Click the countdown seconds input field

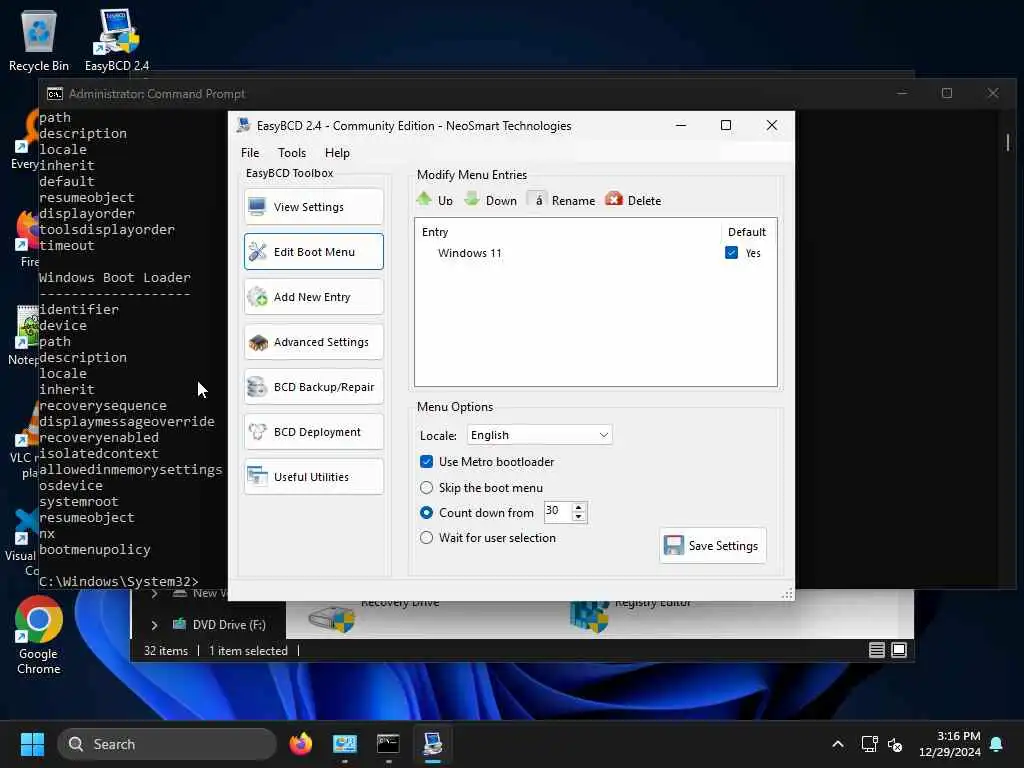[558, 511]
